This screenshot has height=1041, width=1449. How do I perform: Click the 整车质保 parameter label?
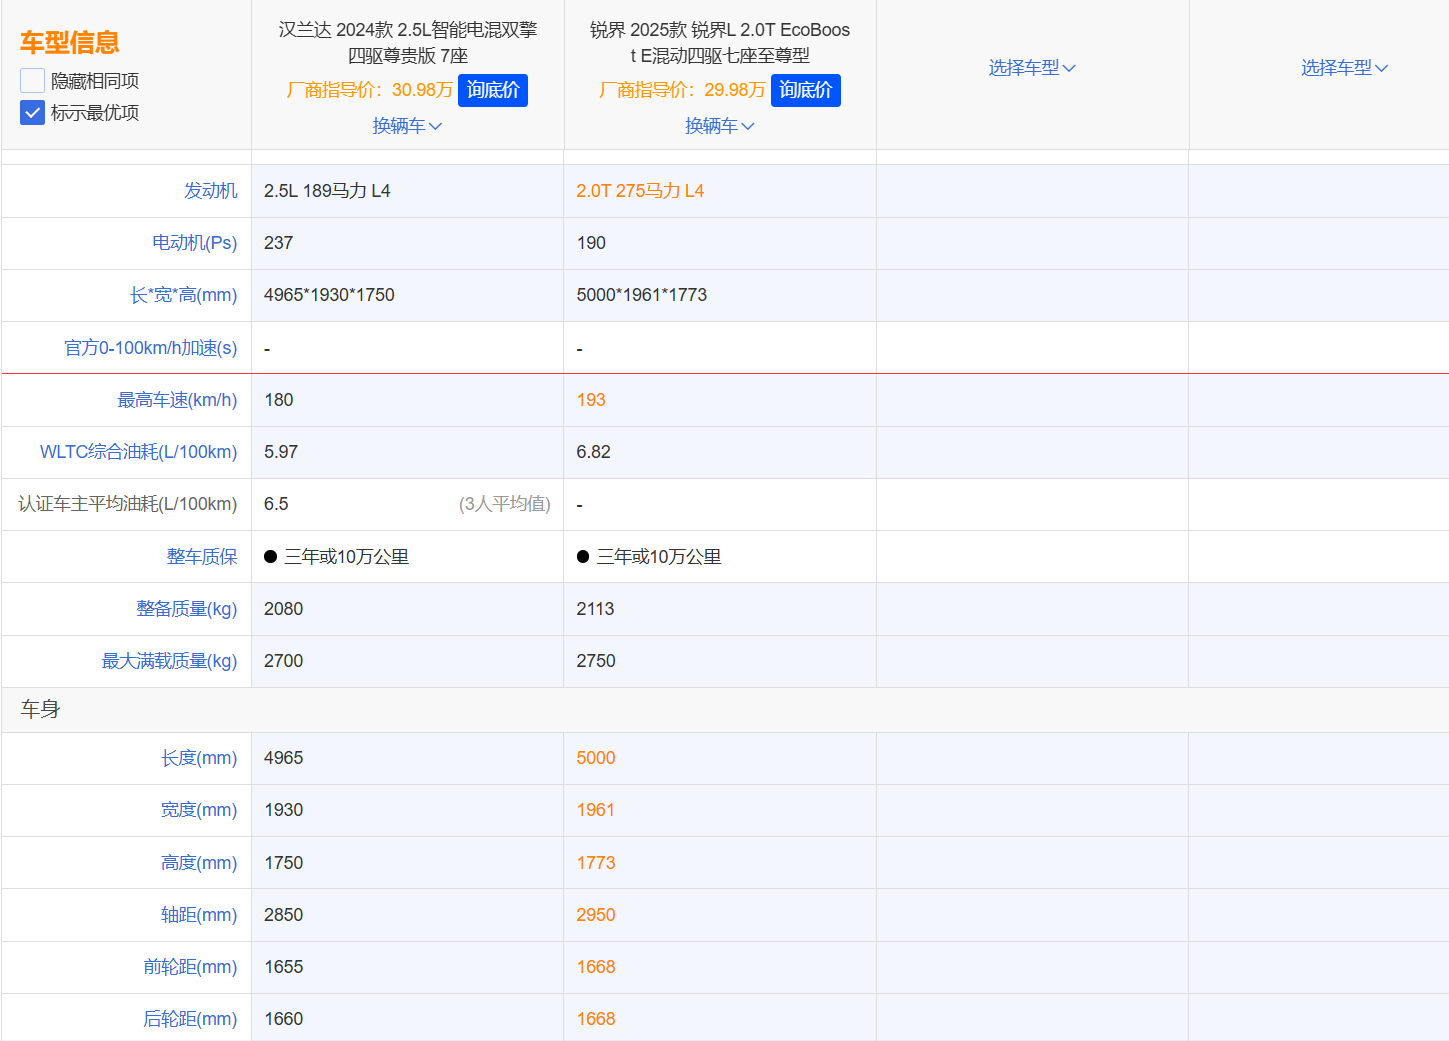click(202, 557)
